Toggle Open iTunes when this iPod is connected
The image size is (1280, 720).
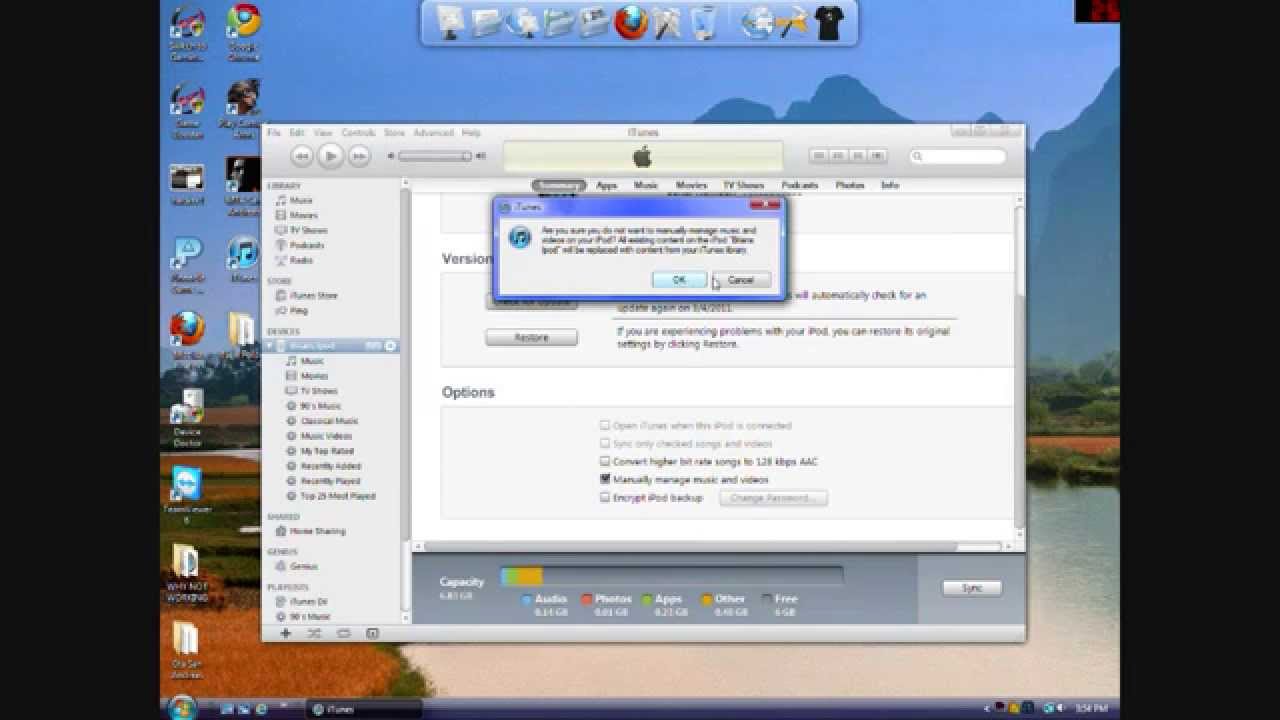pyautogui.click(x=605, y=426)
